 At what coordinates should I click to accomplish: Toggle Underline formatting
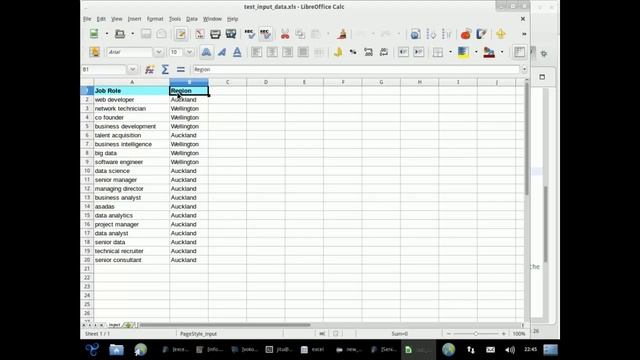(x=237, y=52)
